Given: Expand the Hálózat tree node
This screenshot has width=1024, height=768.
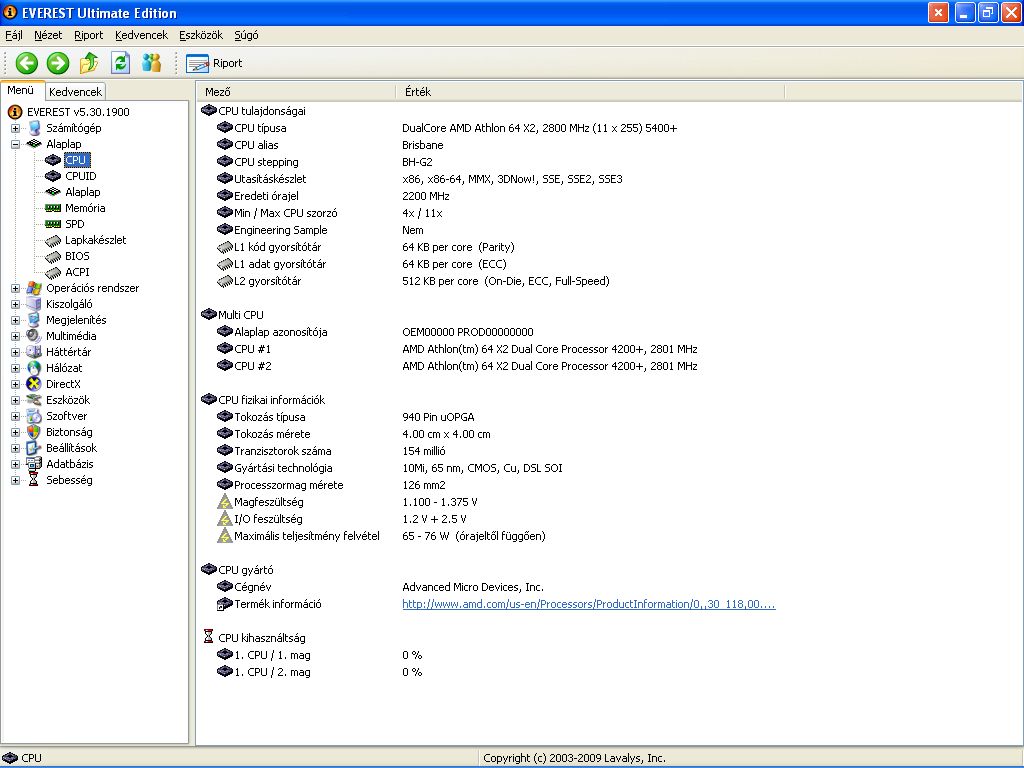Looking at the screenshot, I should (16, 368).
